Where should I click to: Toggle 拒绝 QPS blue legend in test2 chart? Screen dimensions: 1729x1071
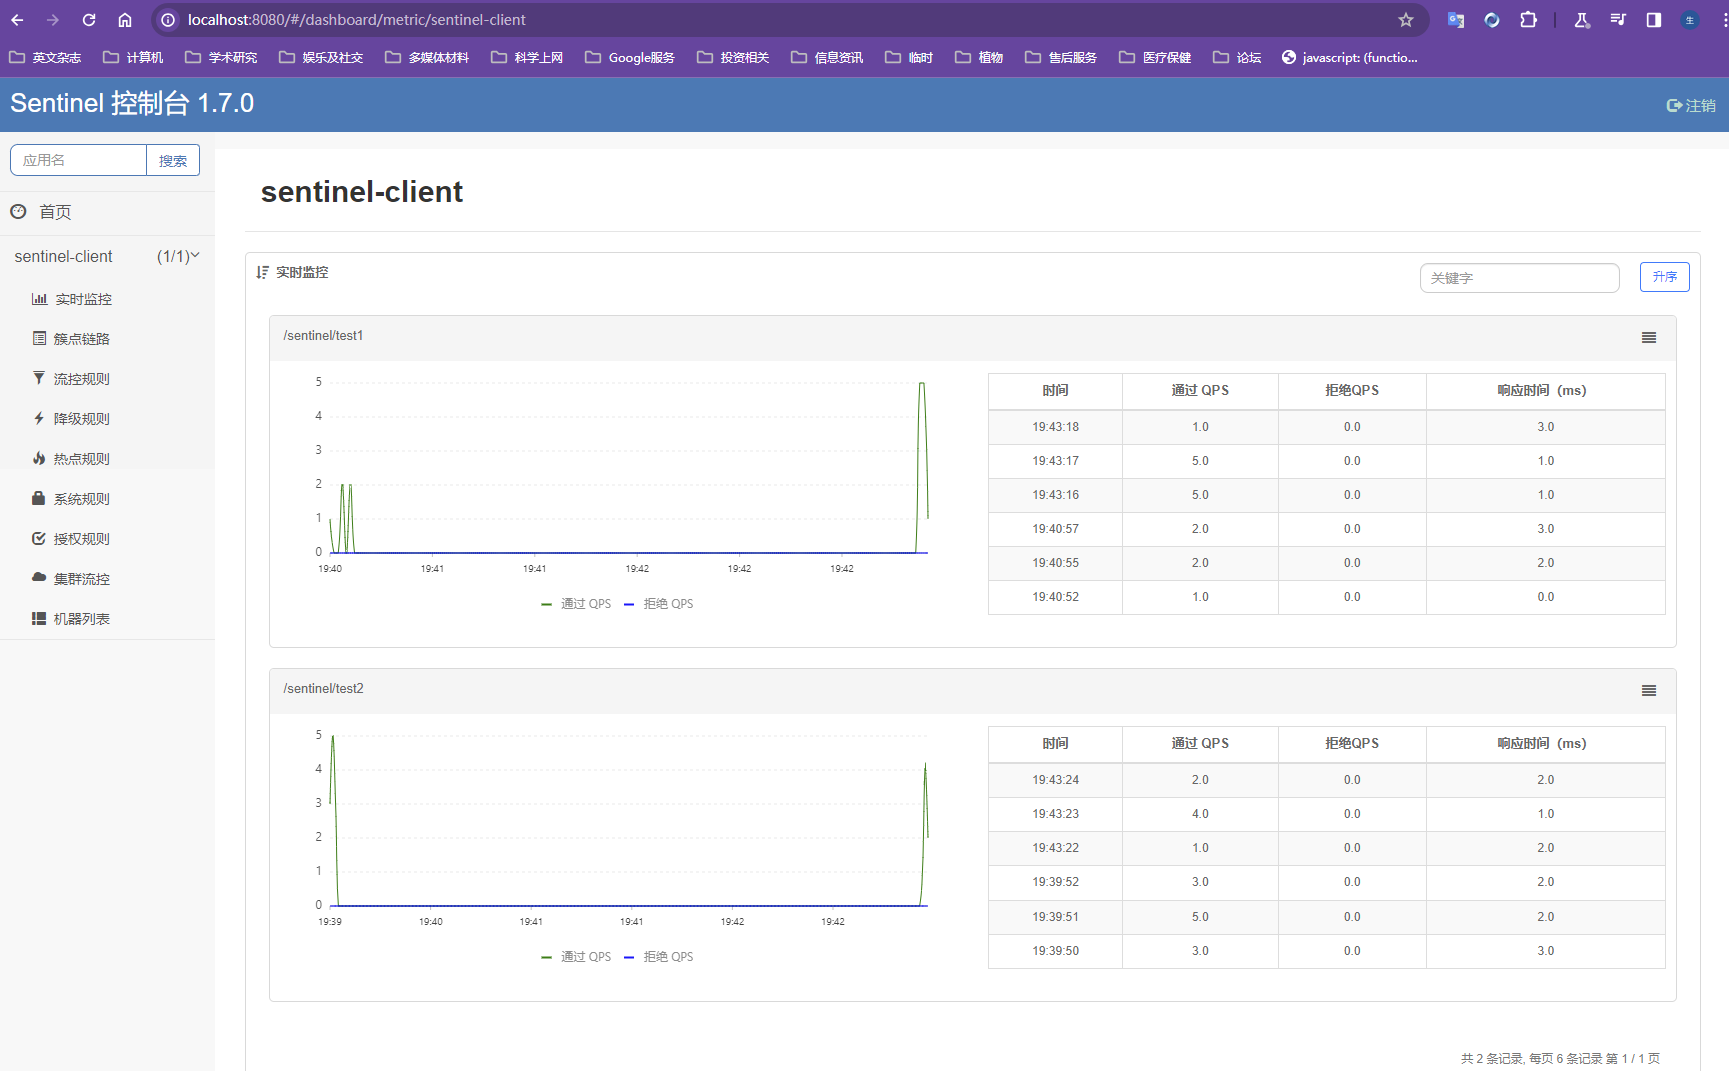pos(659,957)
